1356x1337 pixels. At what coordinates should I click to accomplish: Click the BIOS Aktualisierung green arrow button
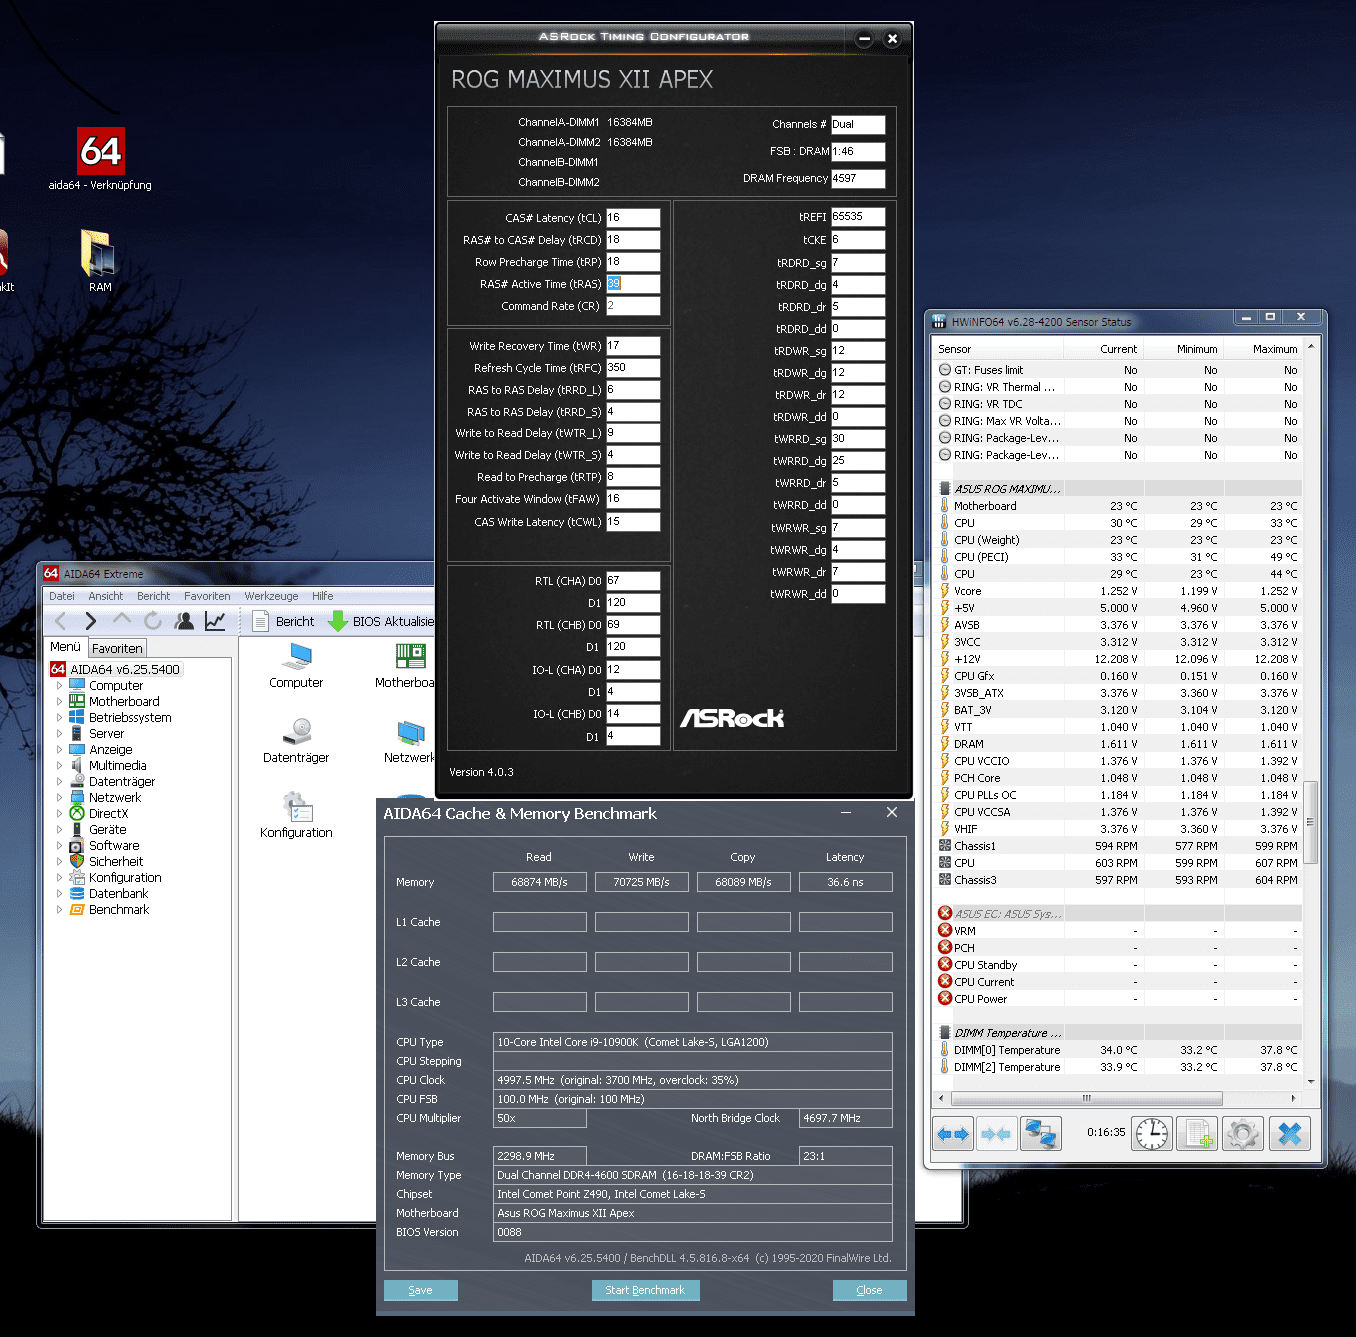coord(380,621)
